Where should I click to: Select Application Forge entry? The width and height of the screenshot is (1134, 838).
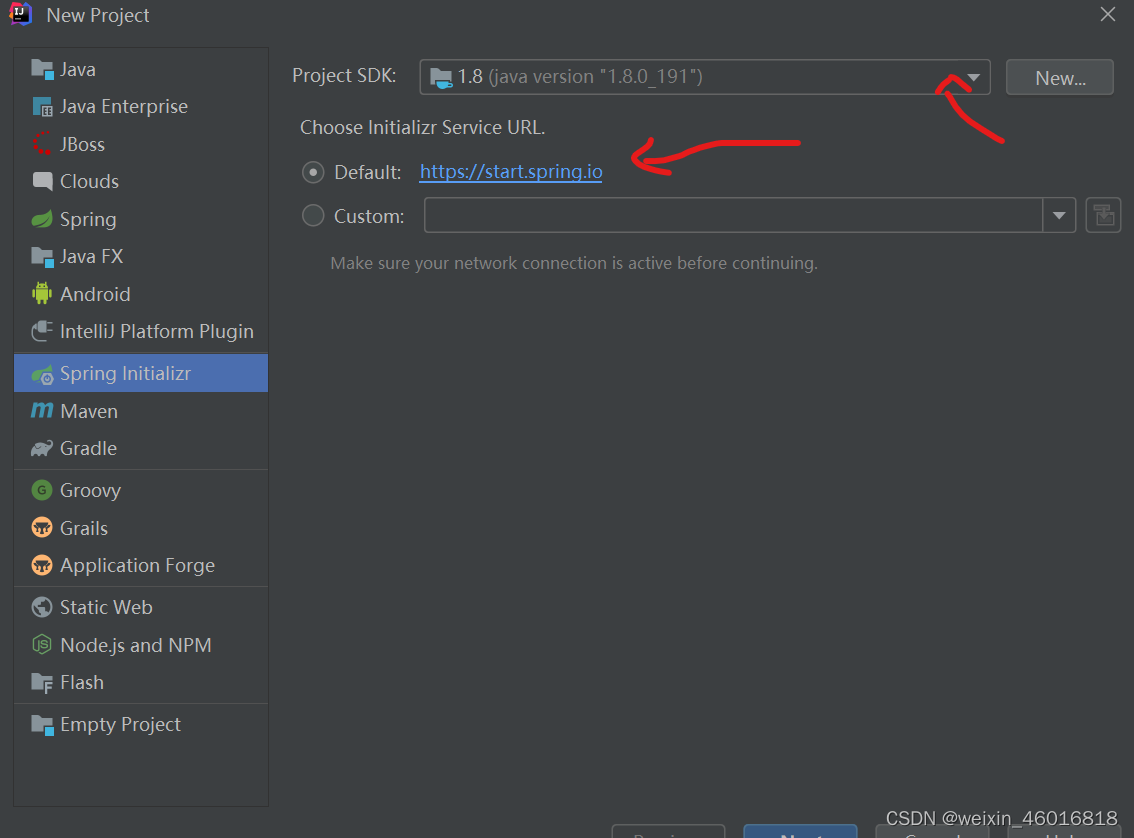click(141, 565)
